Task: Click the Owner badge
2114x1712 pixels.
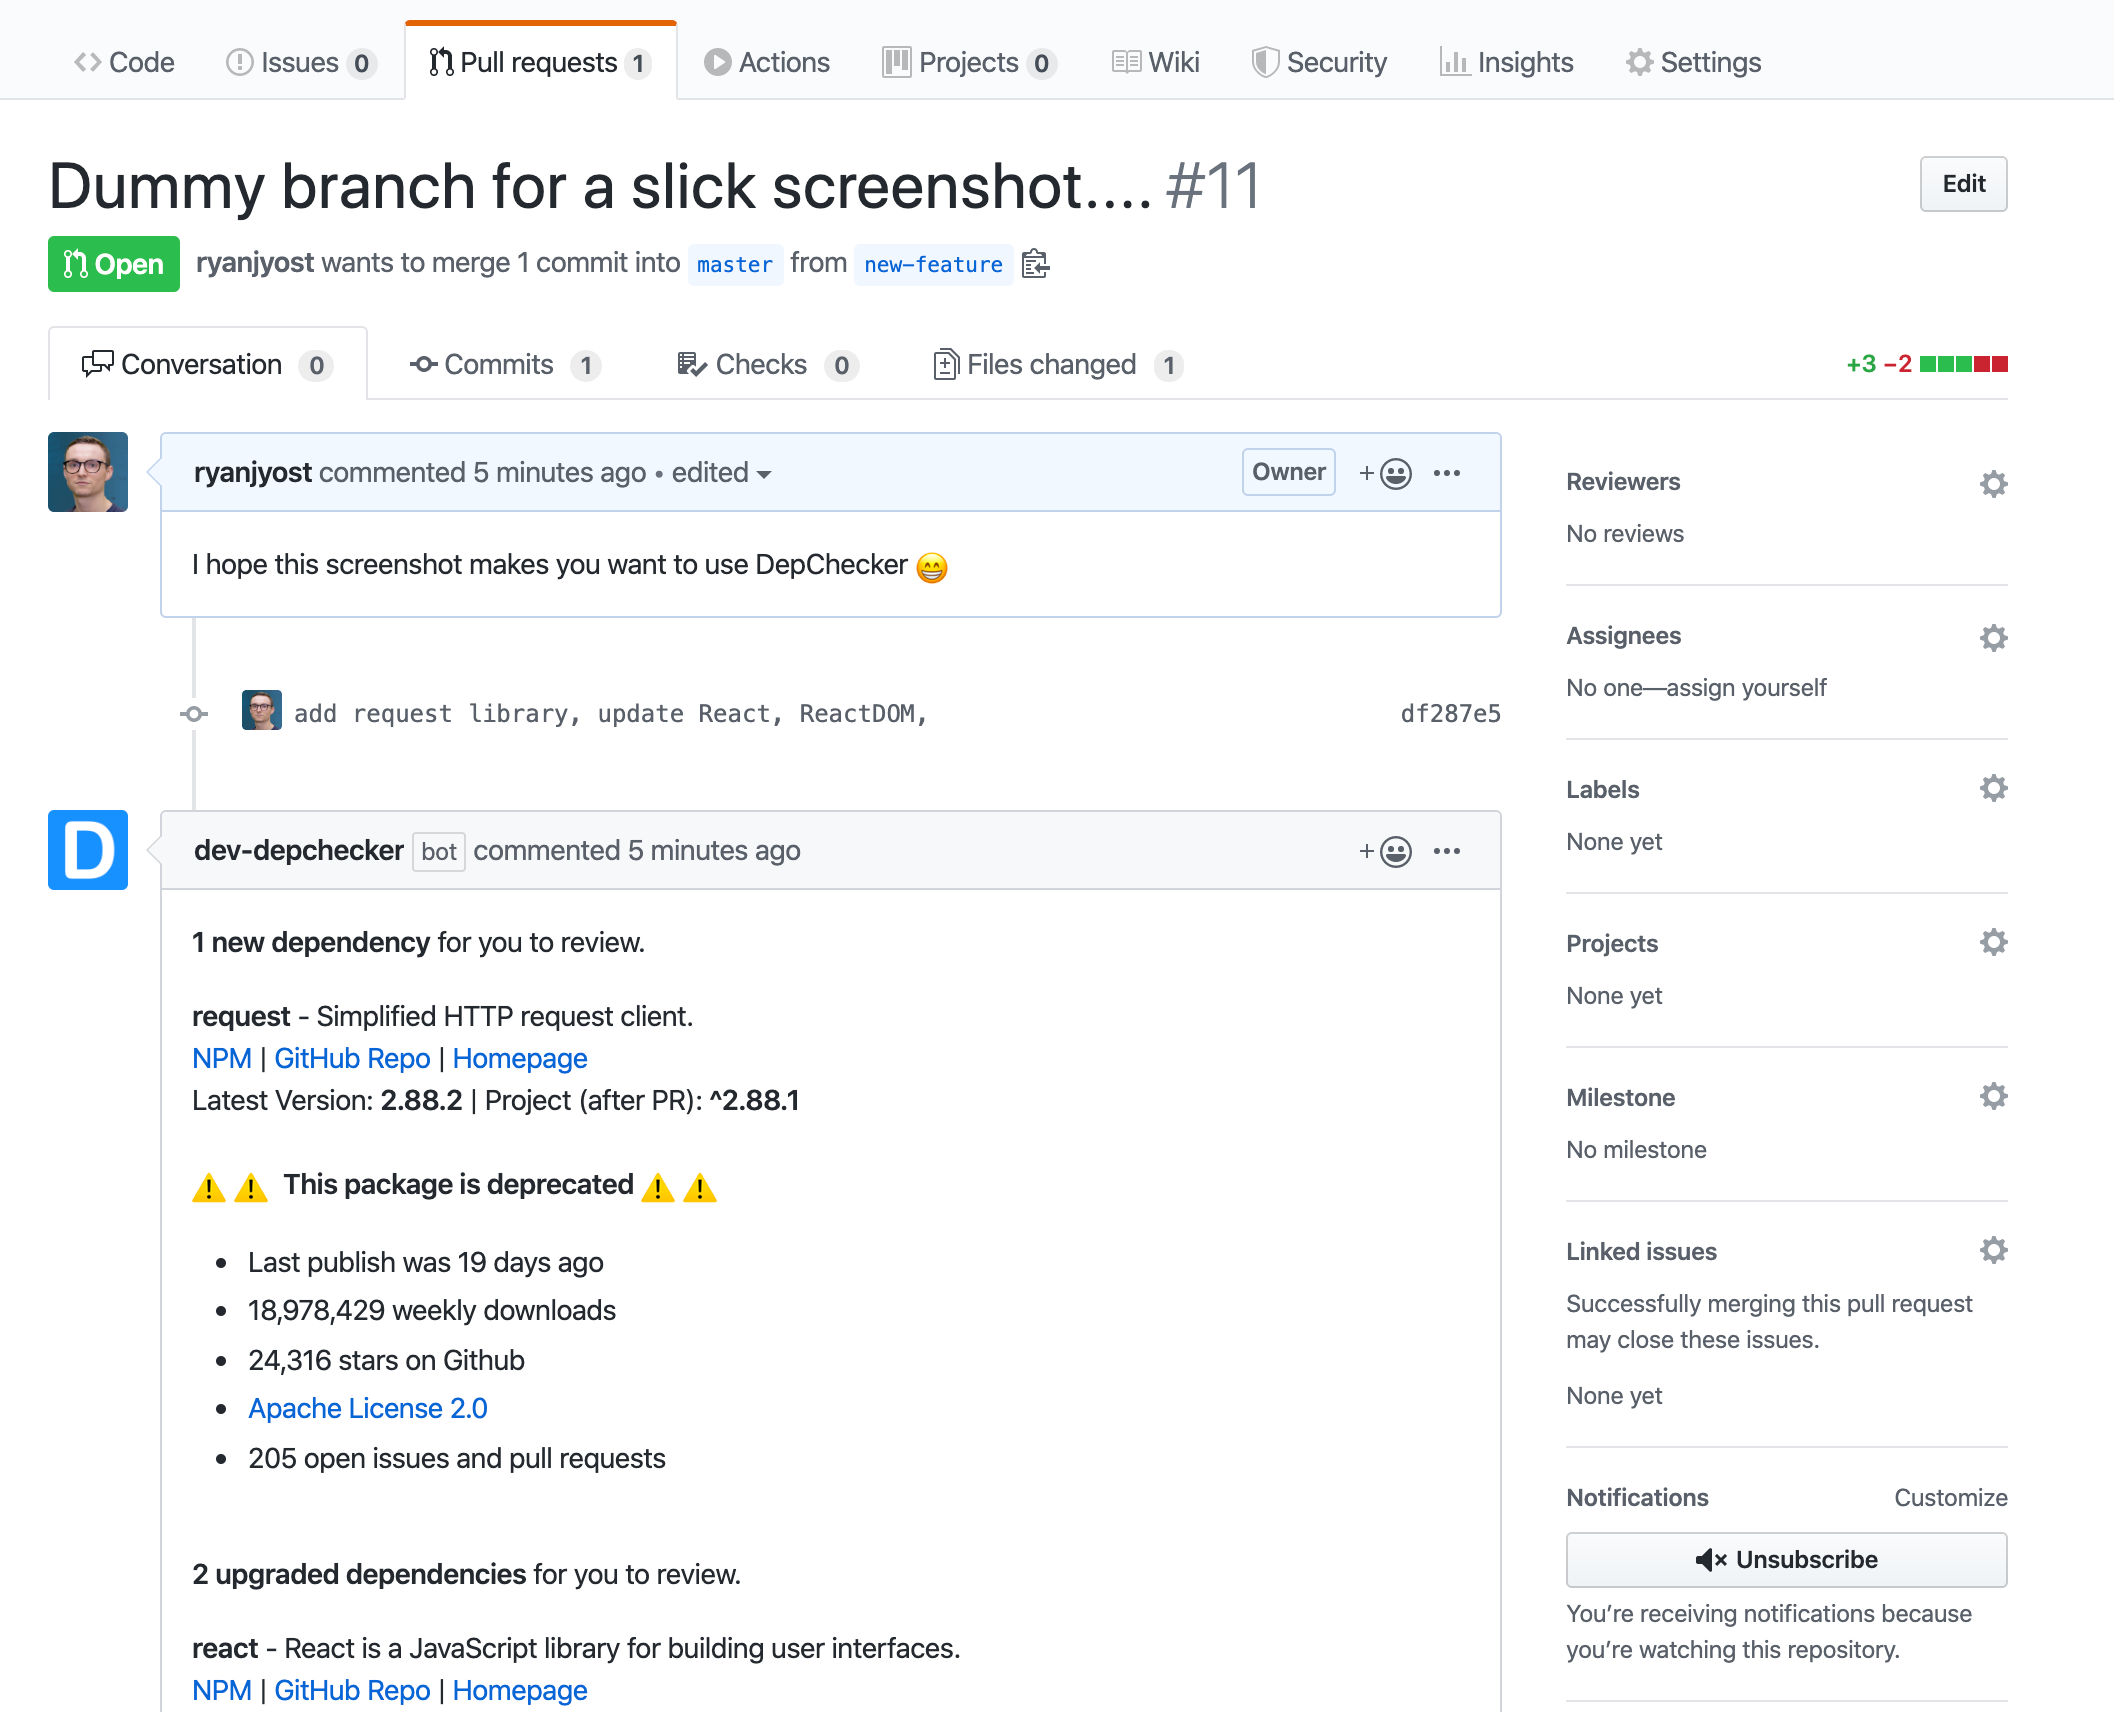Action: coord(1288,472)
